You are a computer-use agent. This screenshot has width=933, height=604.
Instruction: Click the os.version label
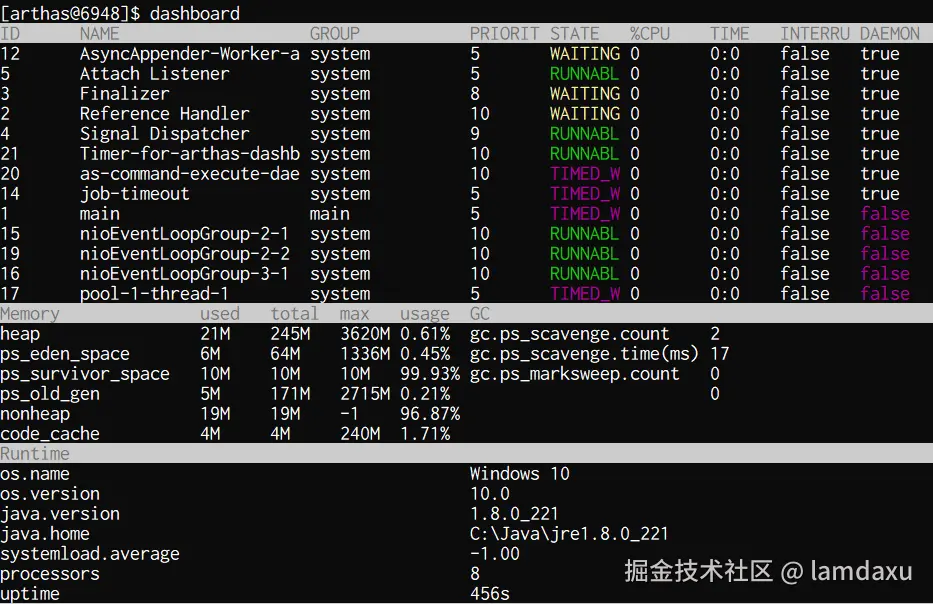[x=50, y=494]
